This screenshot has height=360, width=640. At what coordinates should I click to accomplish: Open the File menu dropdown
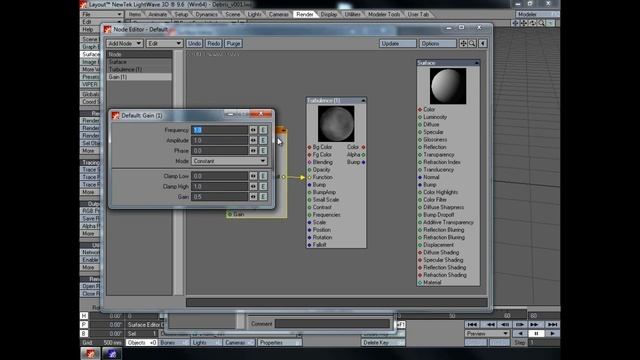click(101, 14)
